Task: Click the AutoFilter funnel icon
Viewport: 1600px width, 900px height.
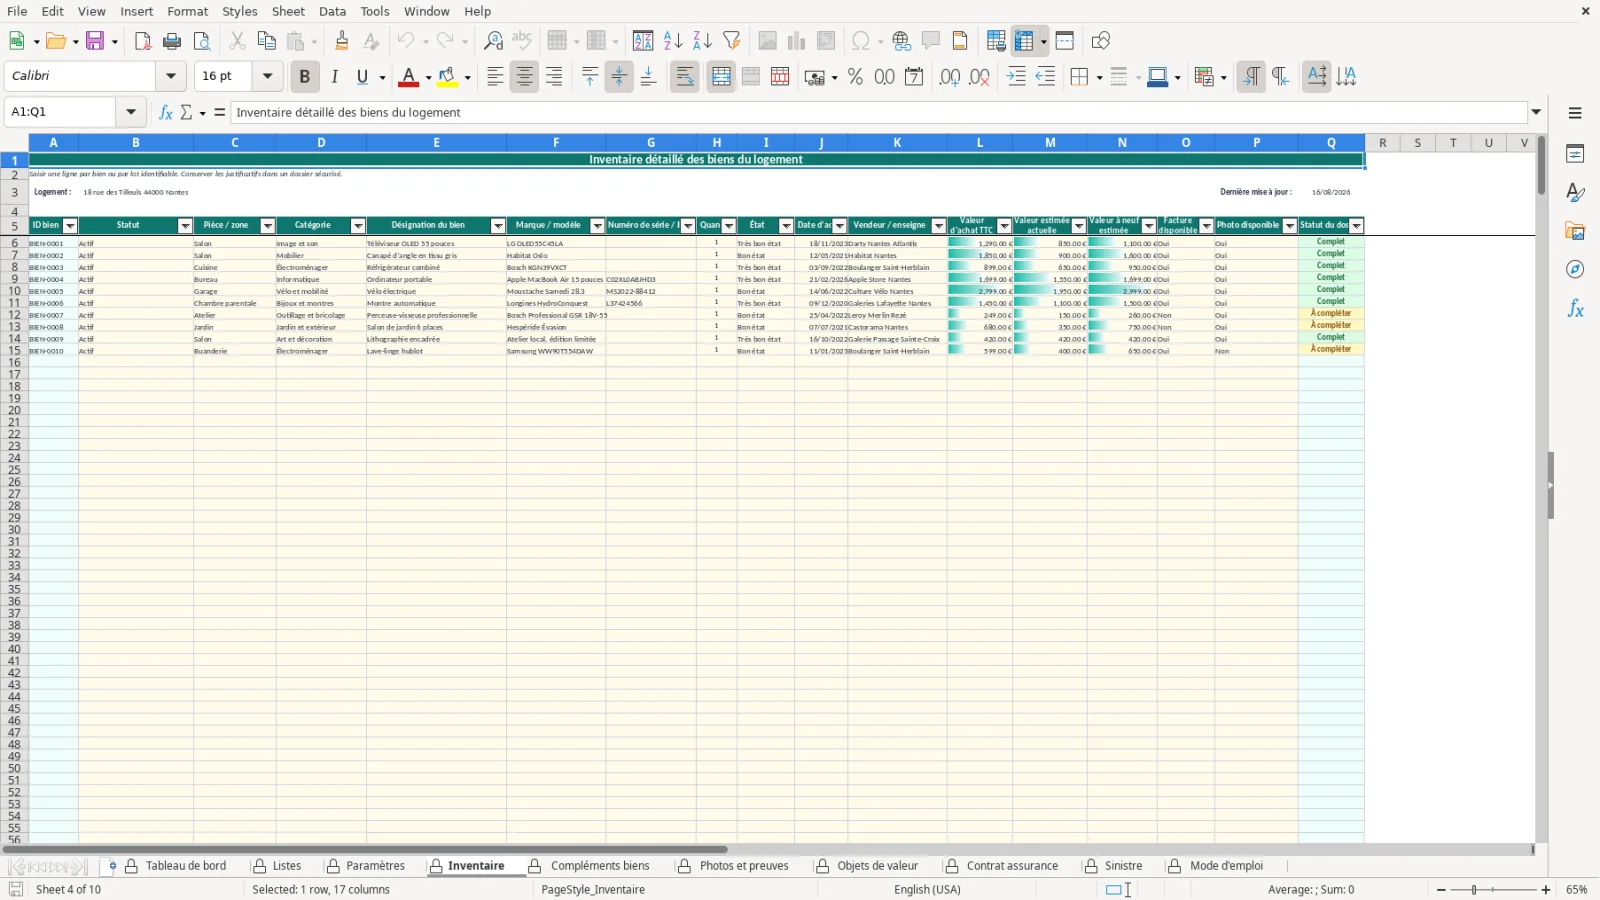Action: (x=732, y=41)
